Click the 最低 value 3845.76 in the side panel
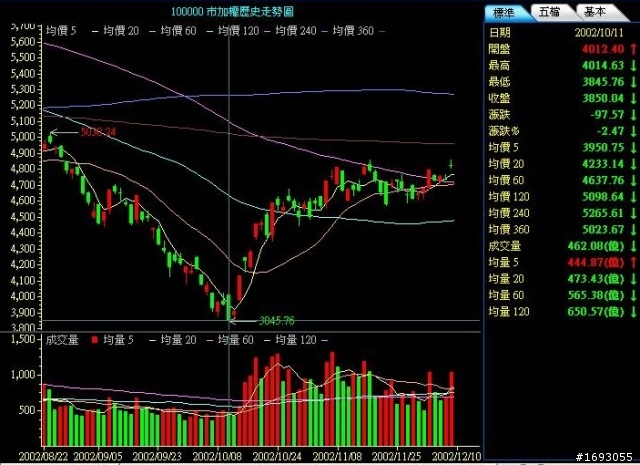 603,82
